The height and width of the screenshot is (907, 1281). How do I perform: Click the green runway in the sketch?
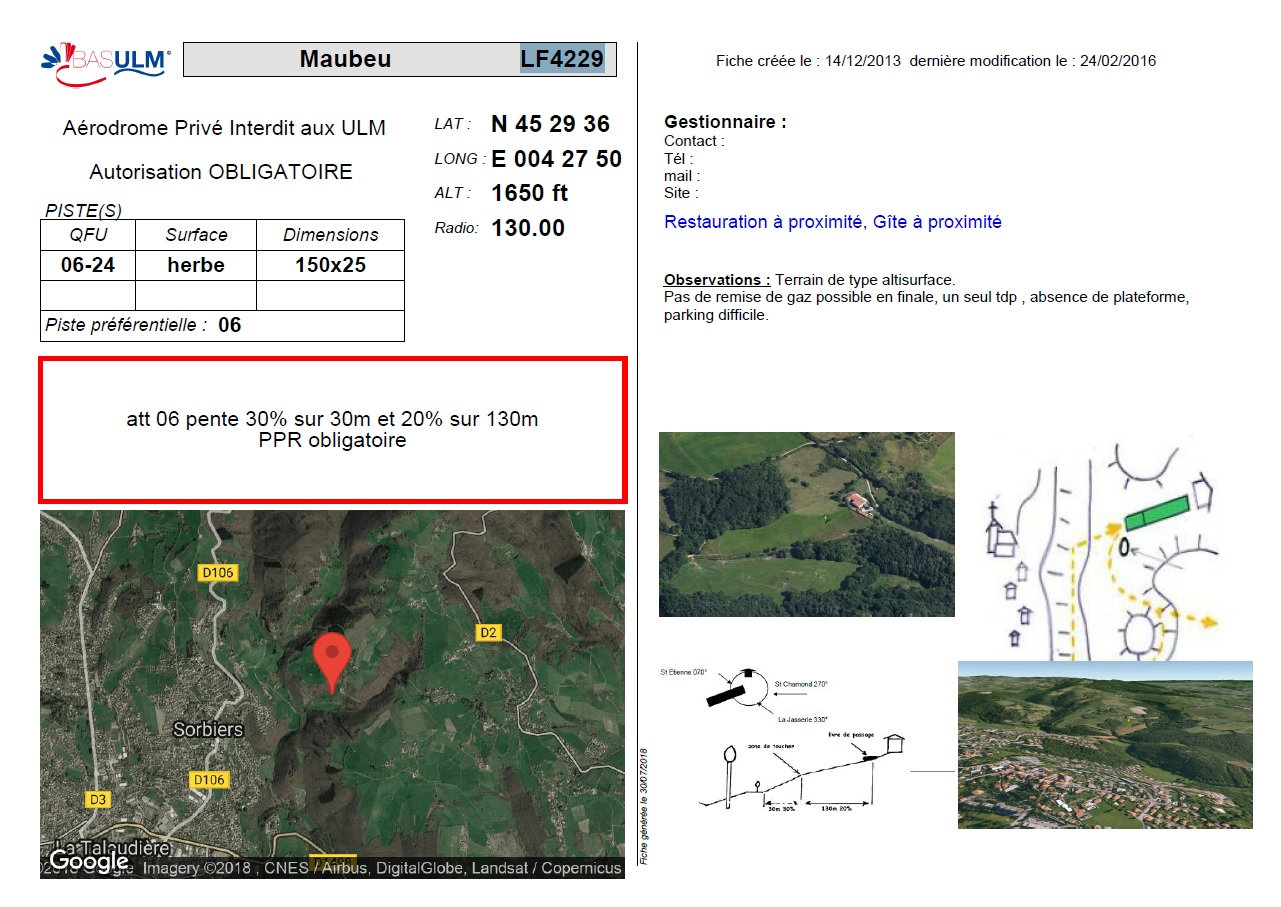coord(1156,512)
